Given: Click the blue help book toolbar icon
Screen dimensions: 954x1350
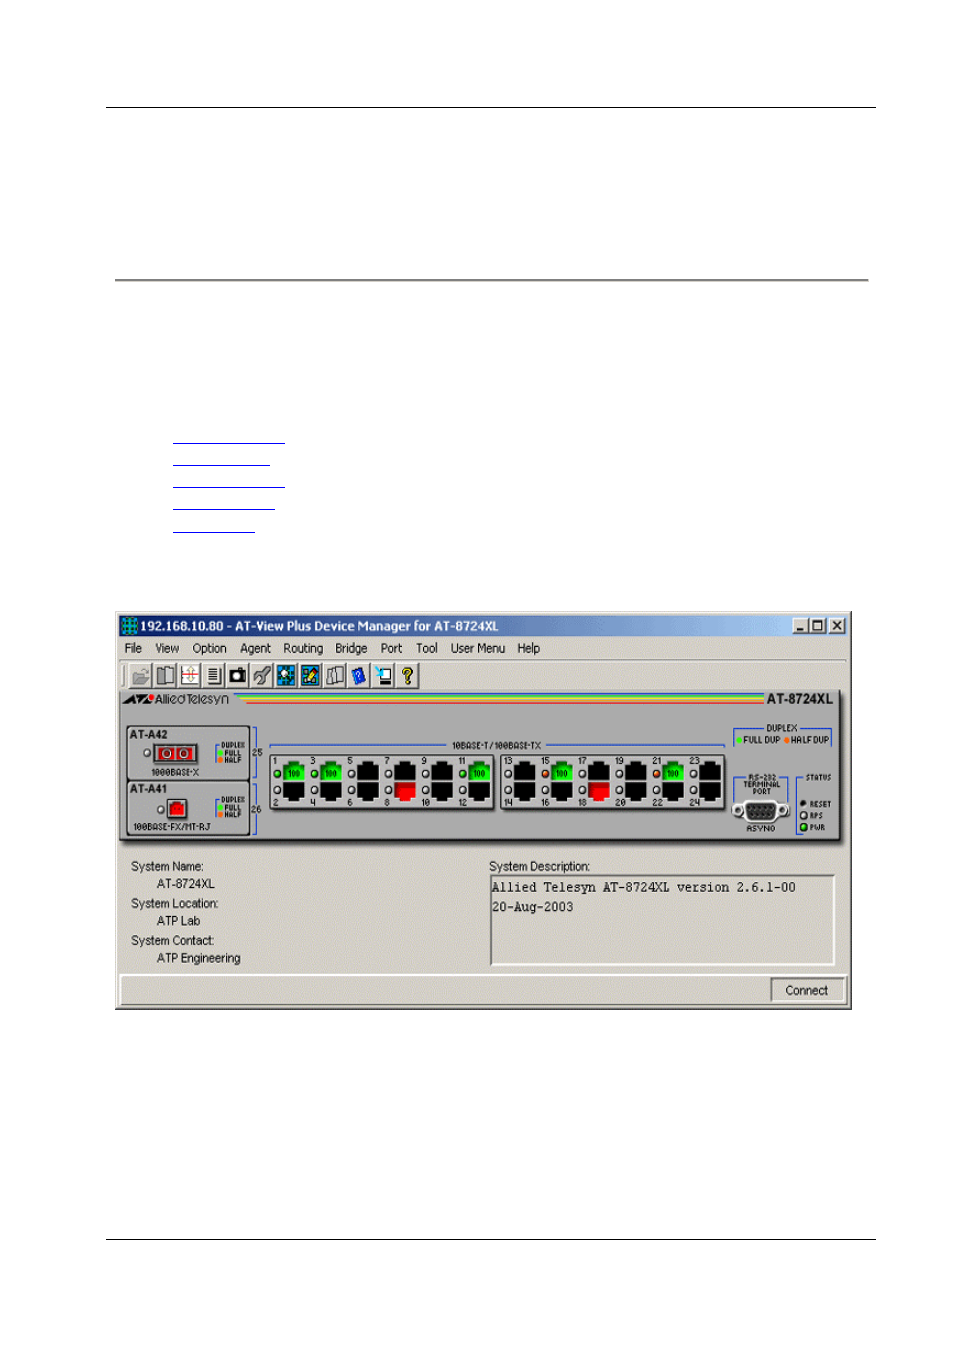Looking at the screenshot, I should click(359, 675).
